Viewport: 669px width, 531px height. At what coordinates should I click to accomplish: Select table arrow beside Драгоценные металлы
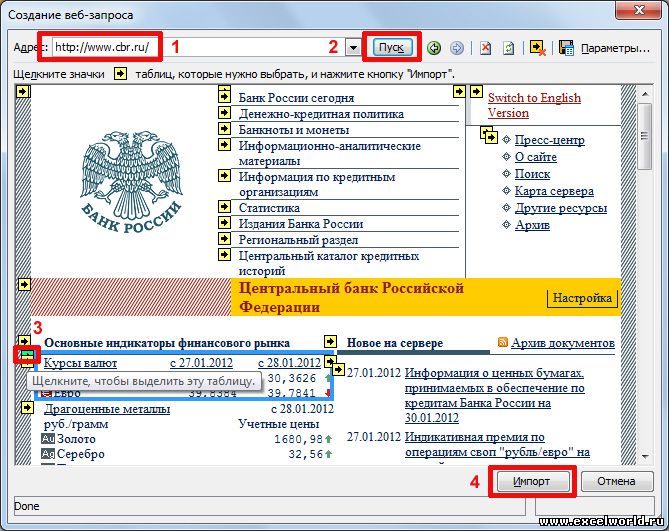(27, 408)
